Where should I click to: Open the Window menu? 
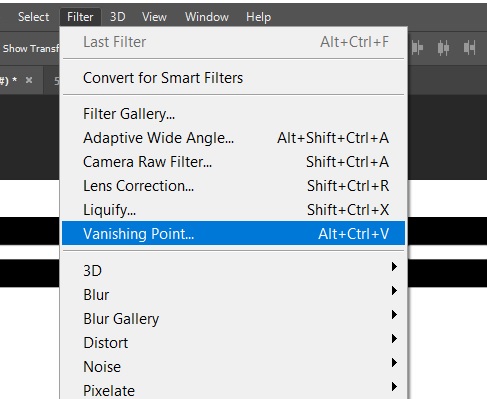[207, 17]
